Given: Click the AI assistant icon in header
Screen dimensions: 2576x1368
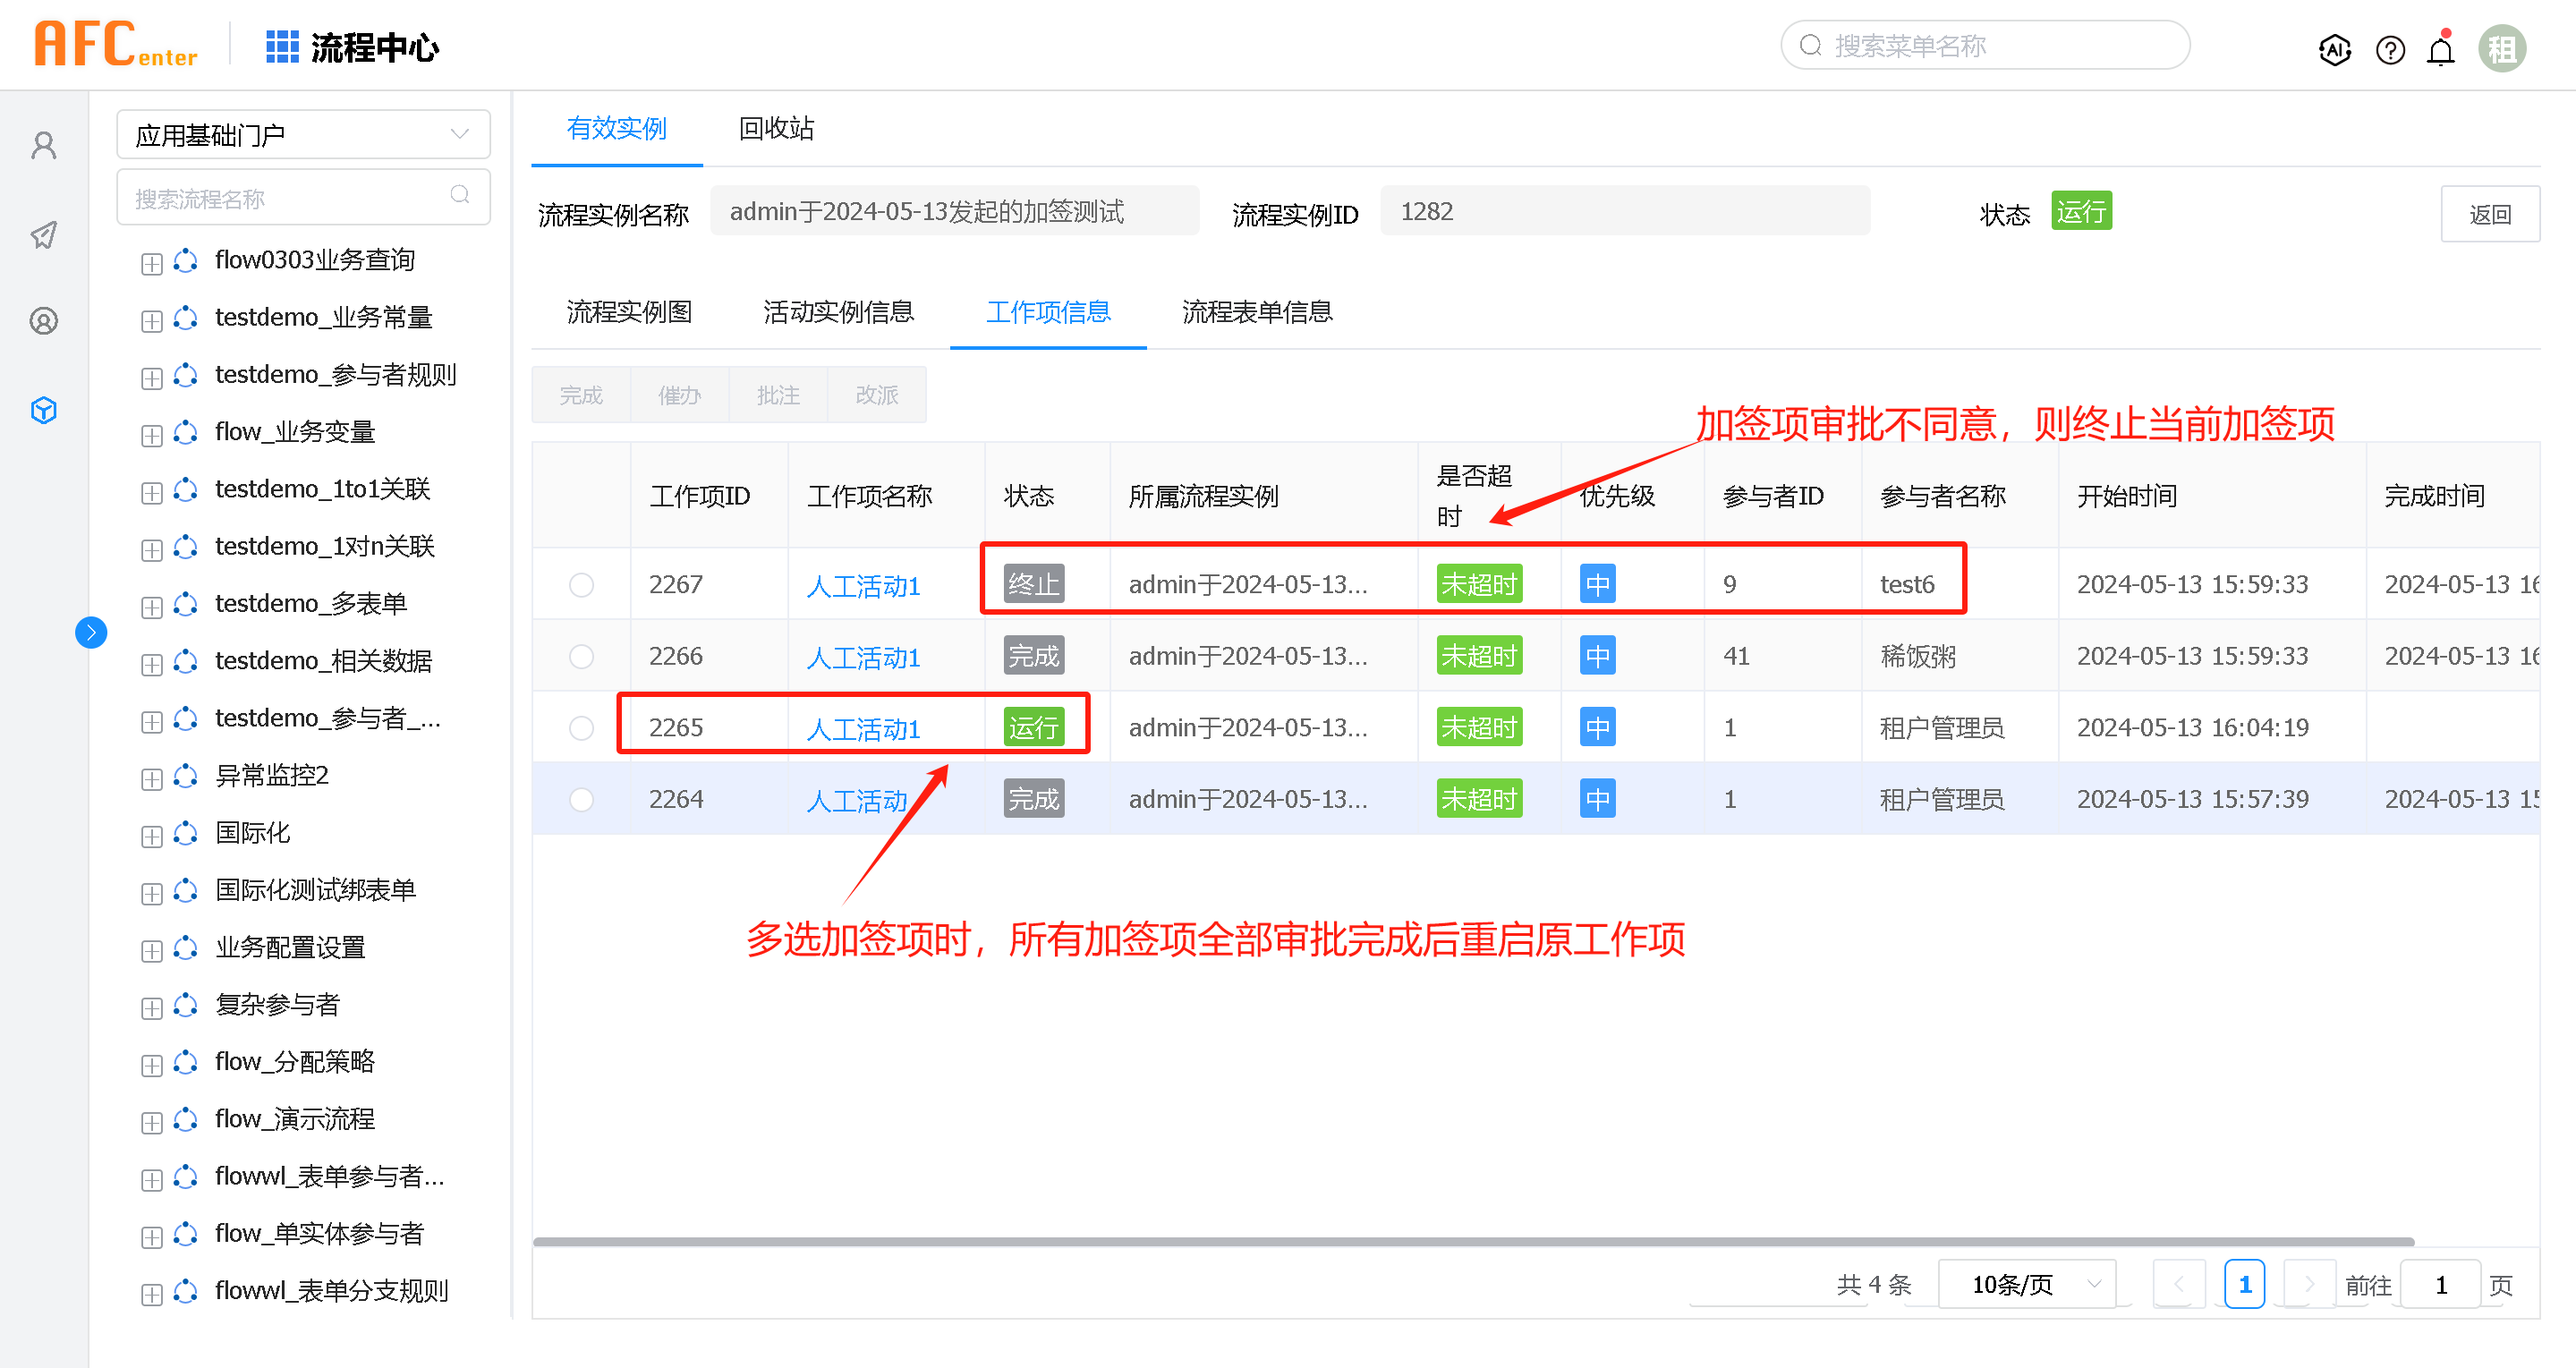Looking at the screenshot, I should pyautogui.click(x=2334, y=49).
